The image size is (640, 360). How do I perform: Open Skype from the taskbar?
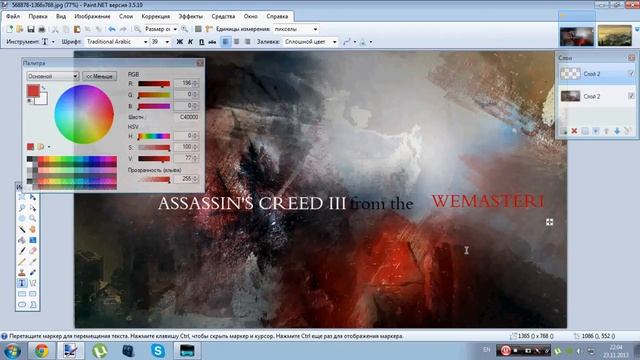pos(158,351)
